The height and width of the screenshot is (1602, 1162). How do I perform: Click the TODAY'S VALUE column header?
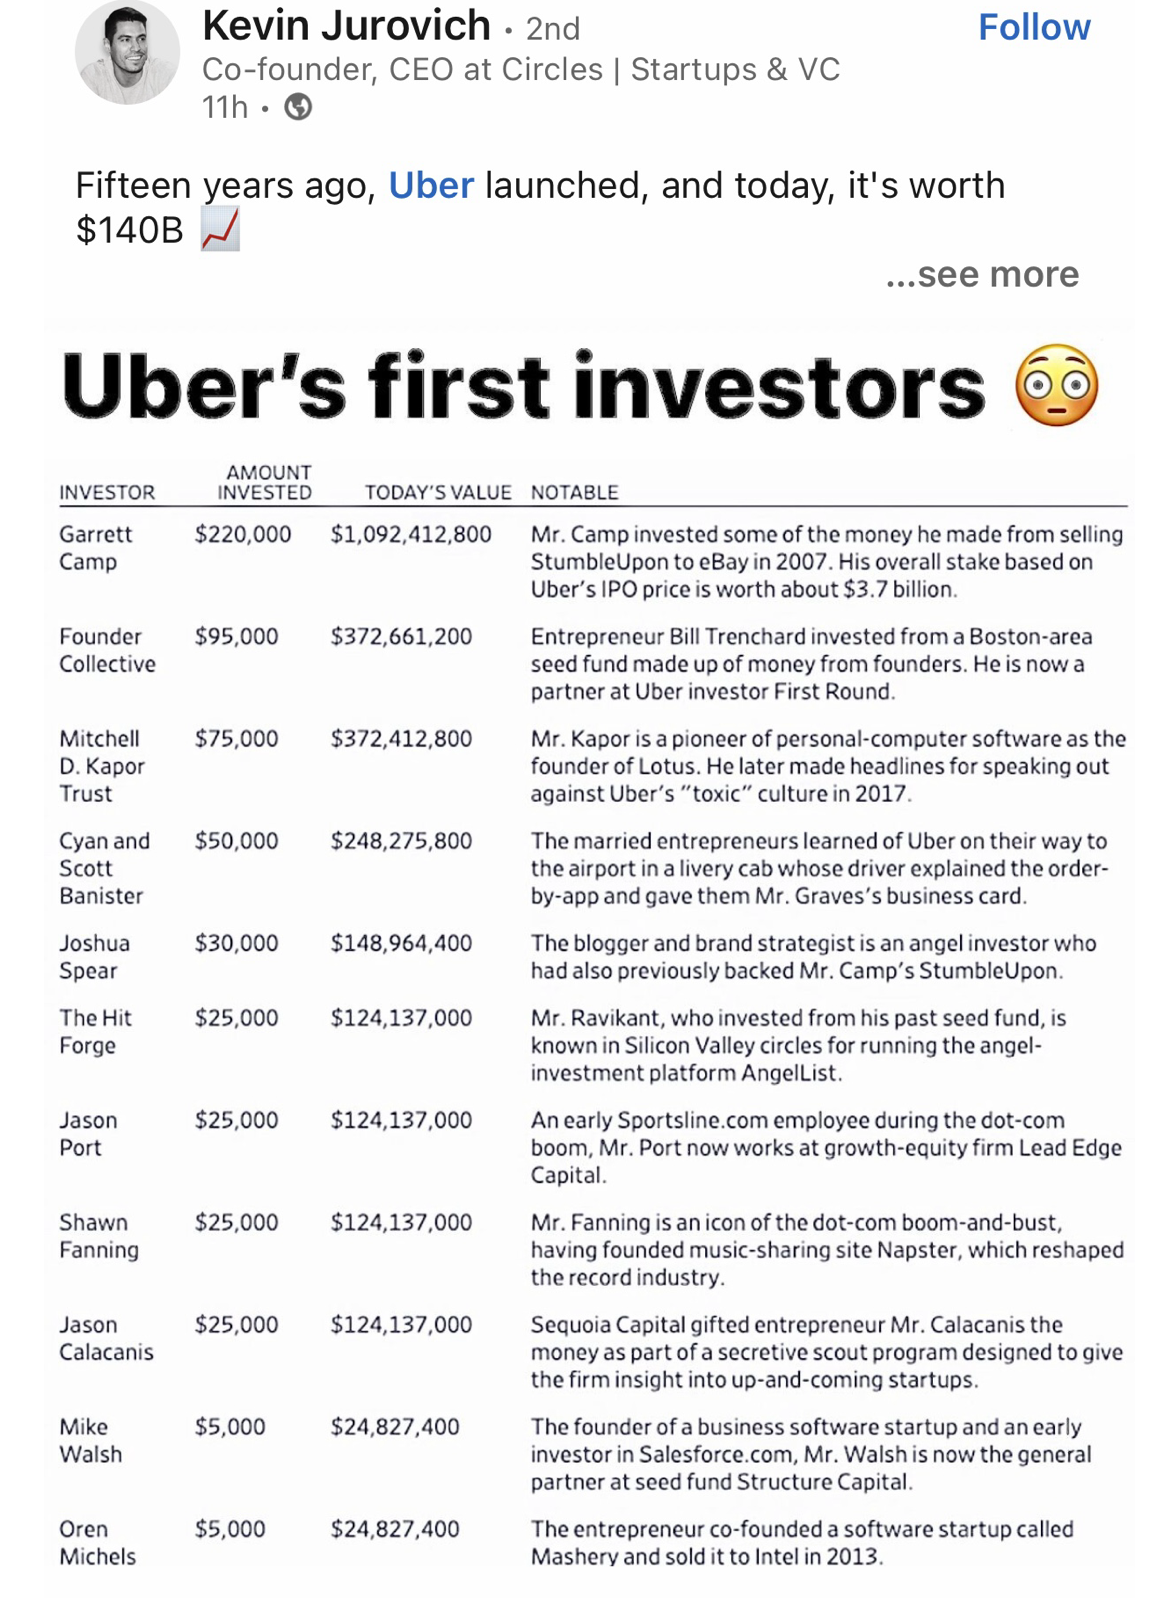pos(437,492)
